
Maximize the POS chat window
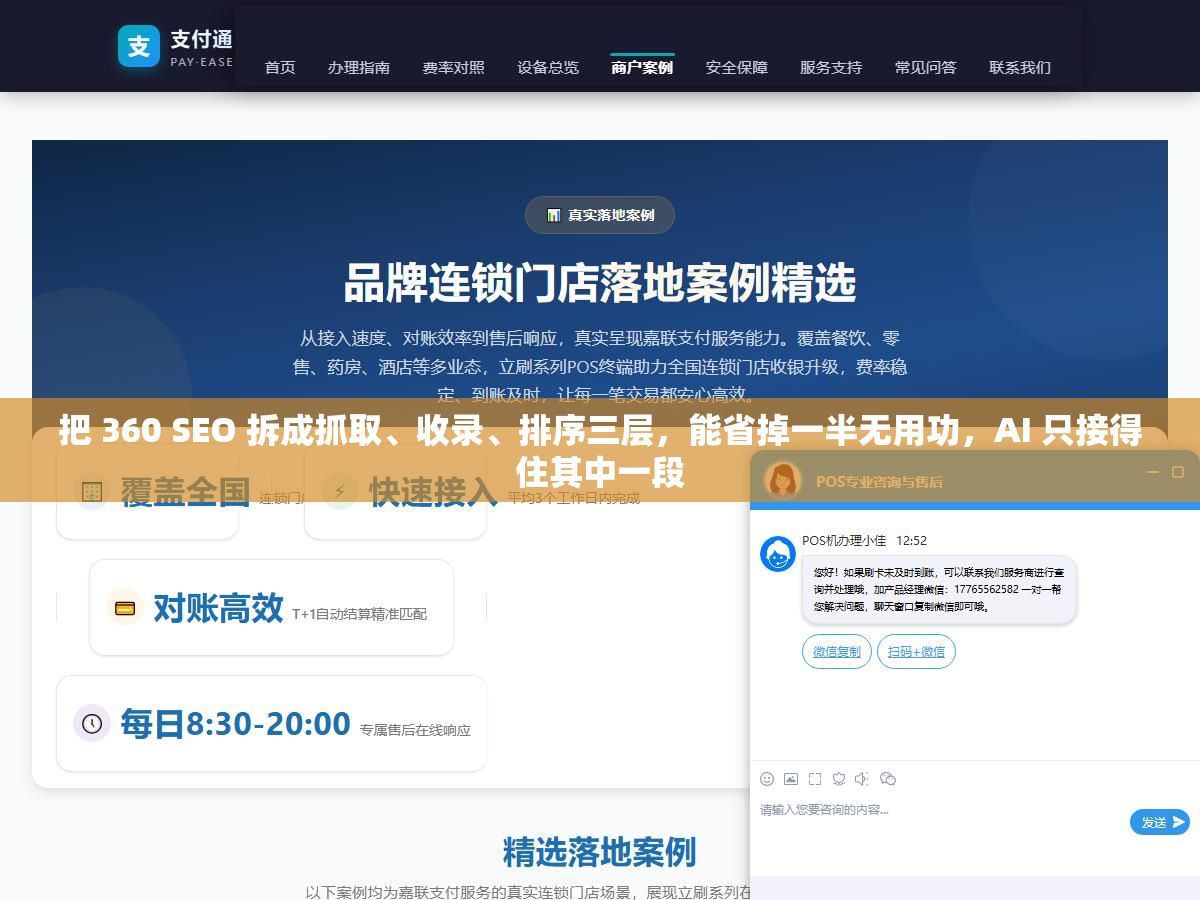(x=1177, y=472)
